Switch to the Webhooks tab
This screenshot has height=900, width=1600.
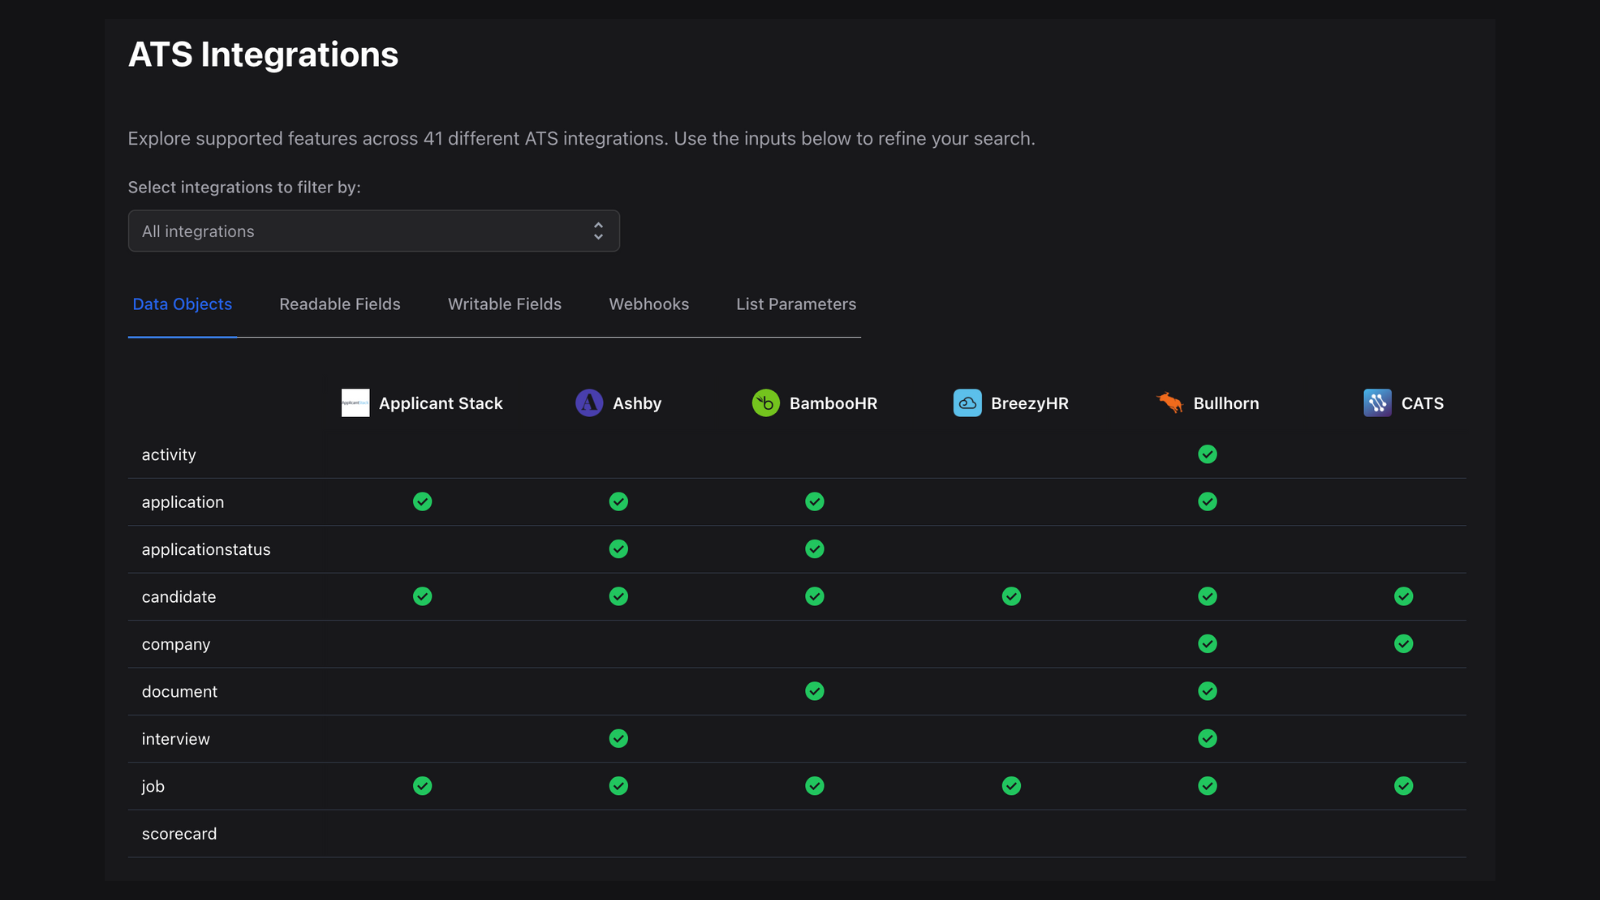tap(648, 304)
